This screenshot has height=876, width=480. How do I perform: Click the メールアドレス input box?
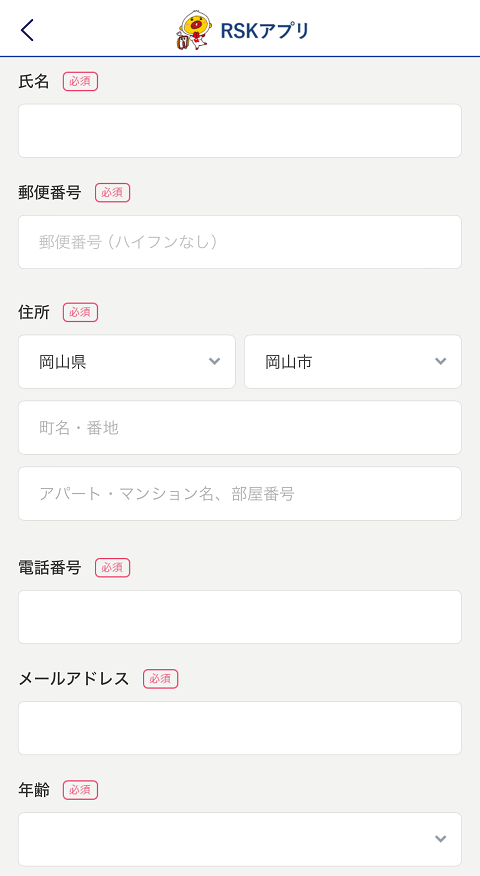pyautogui.click(x=240, y=728)
